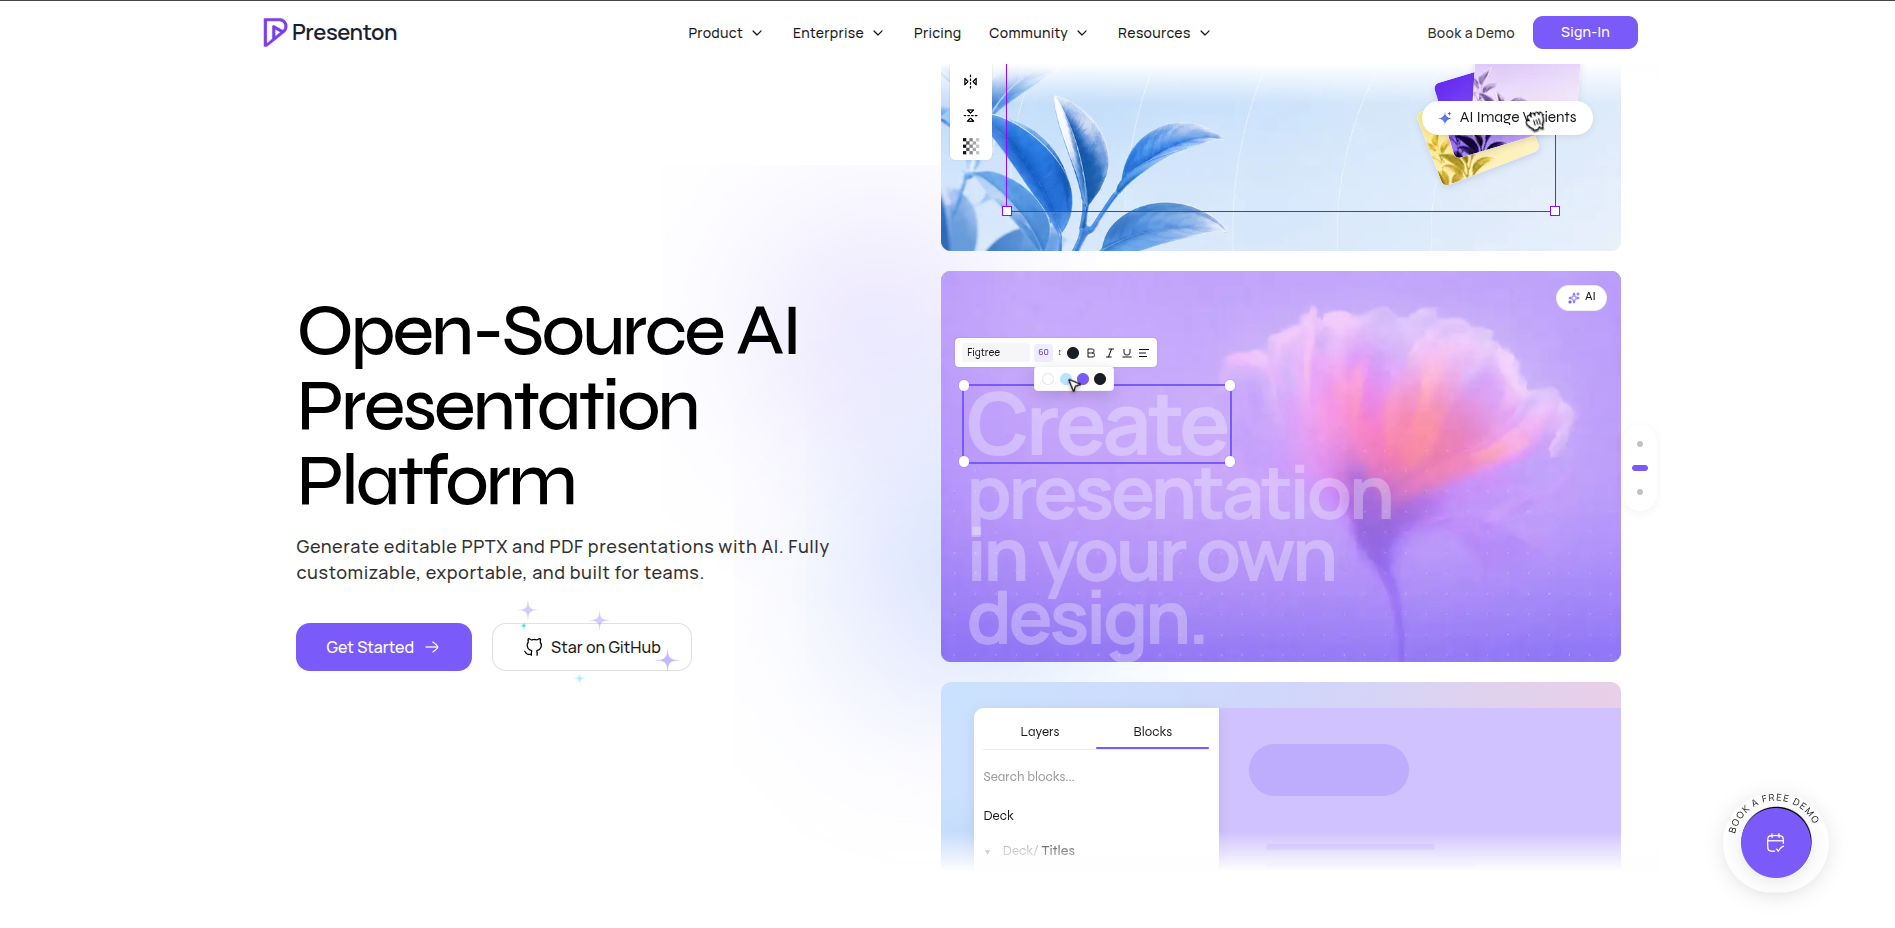Click the line height icon

(1060, 352)
